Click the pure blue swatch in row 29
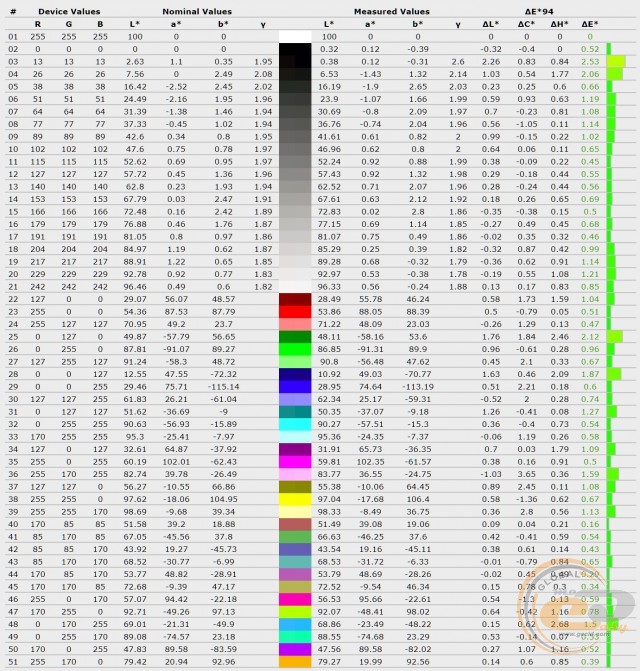Image resolution: width=640 pixels, height=671 pixels. (x=295, y=387)
